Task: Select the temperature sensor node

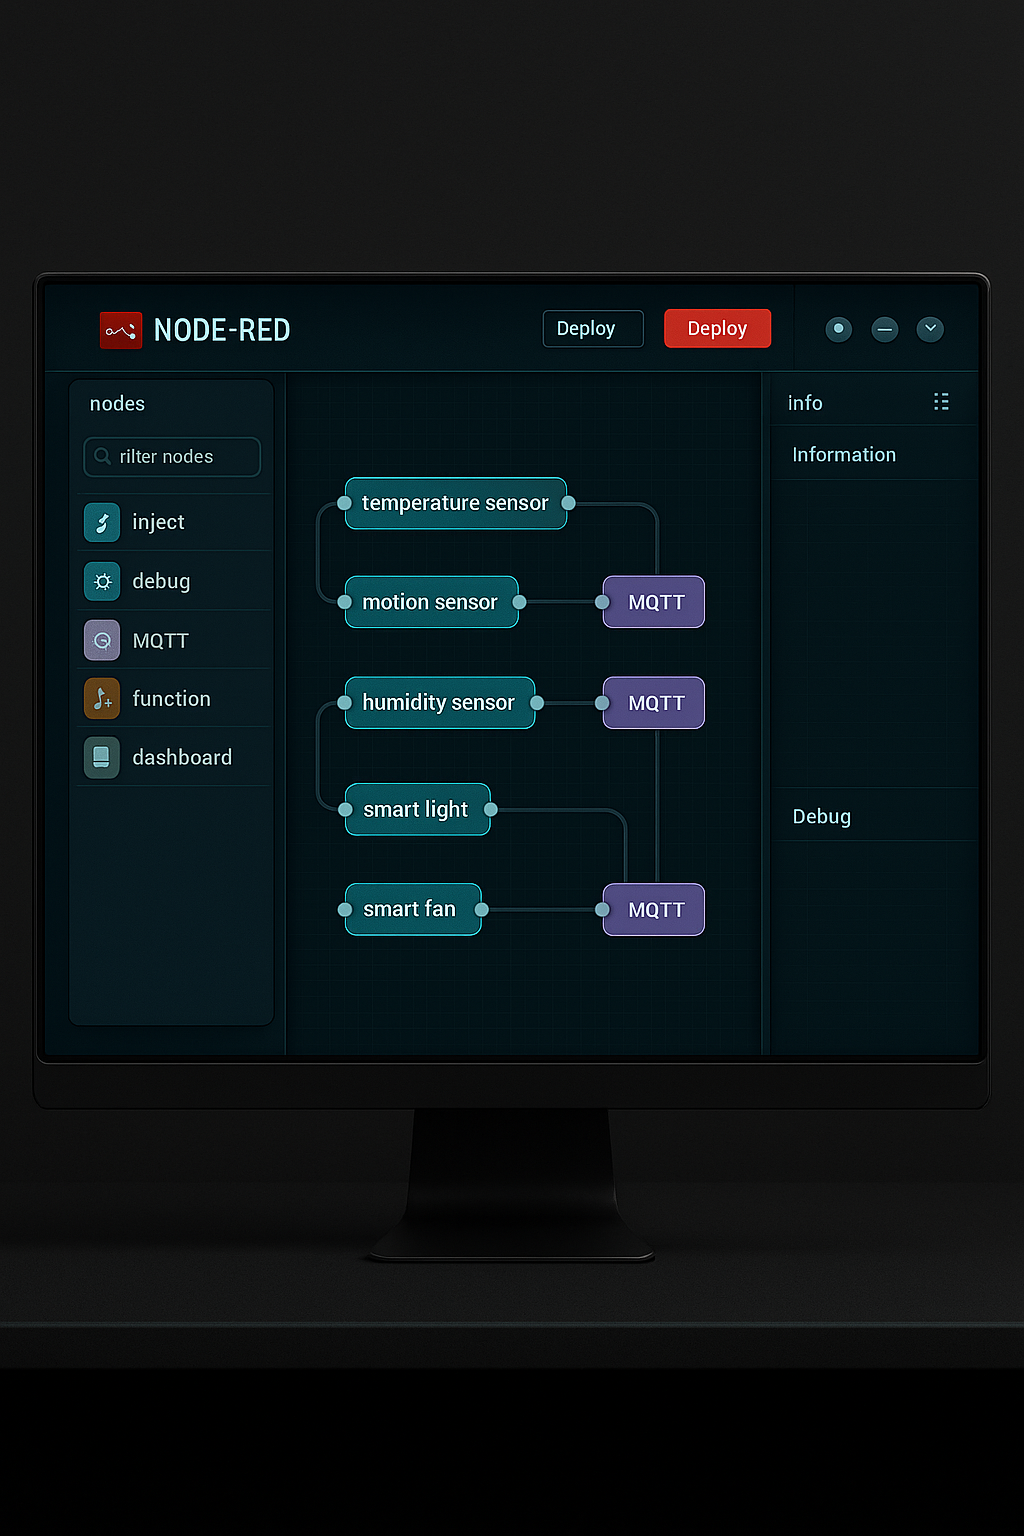Action: tap(455, 503)
